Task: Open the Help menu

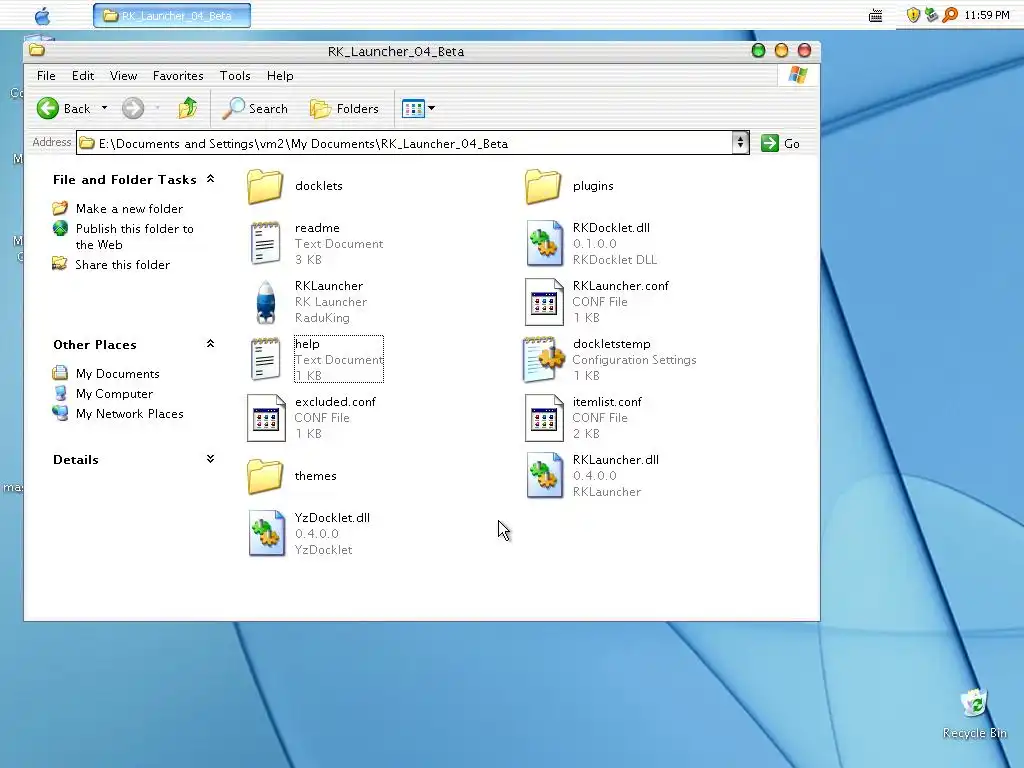Action: tap(280, 76)
